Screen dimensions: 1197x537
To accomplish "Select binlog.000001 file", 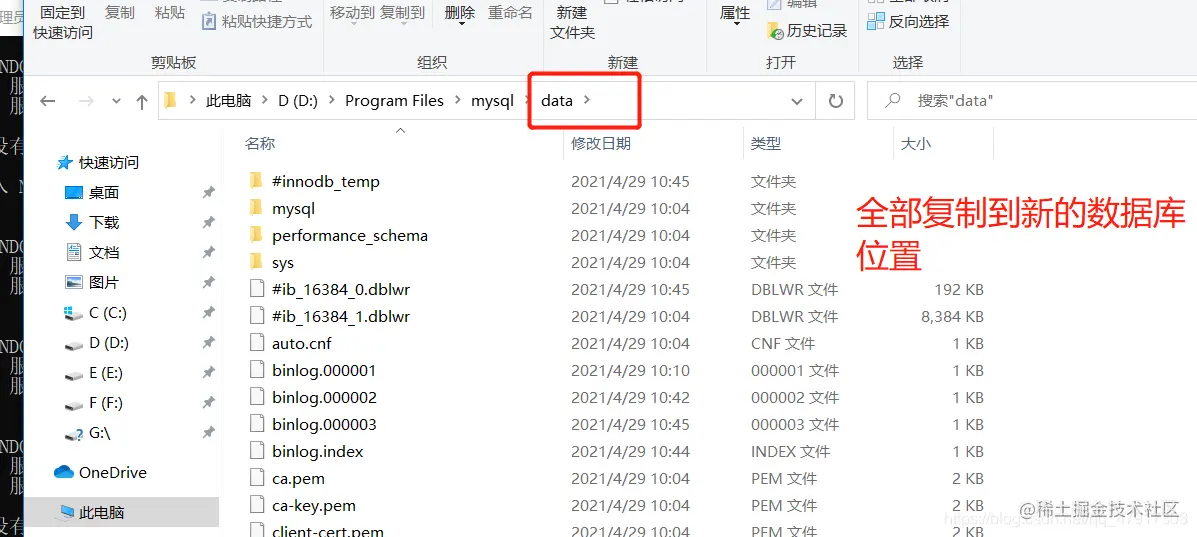I will pos(313,370).
